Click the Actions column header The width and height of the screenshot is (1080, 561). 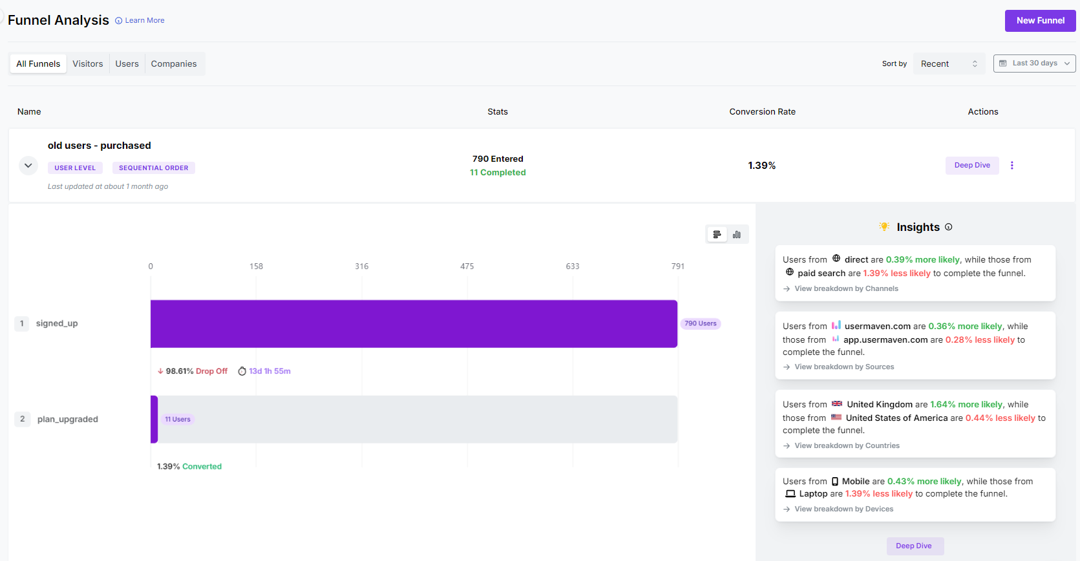click(983, 112)
